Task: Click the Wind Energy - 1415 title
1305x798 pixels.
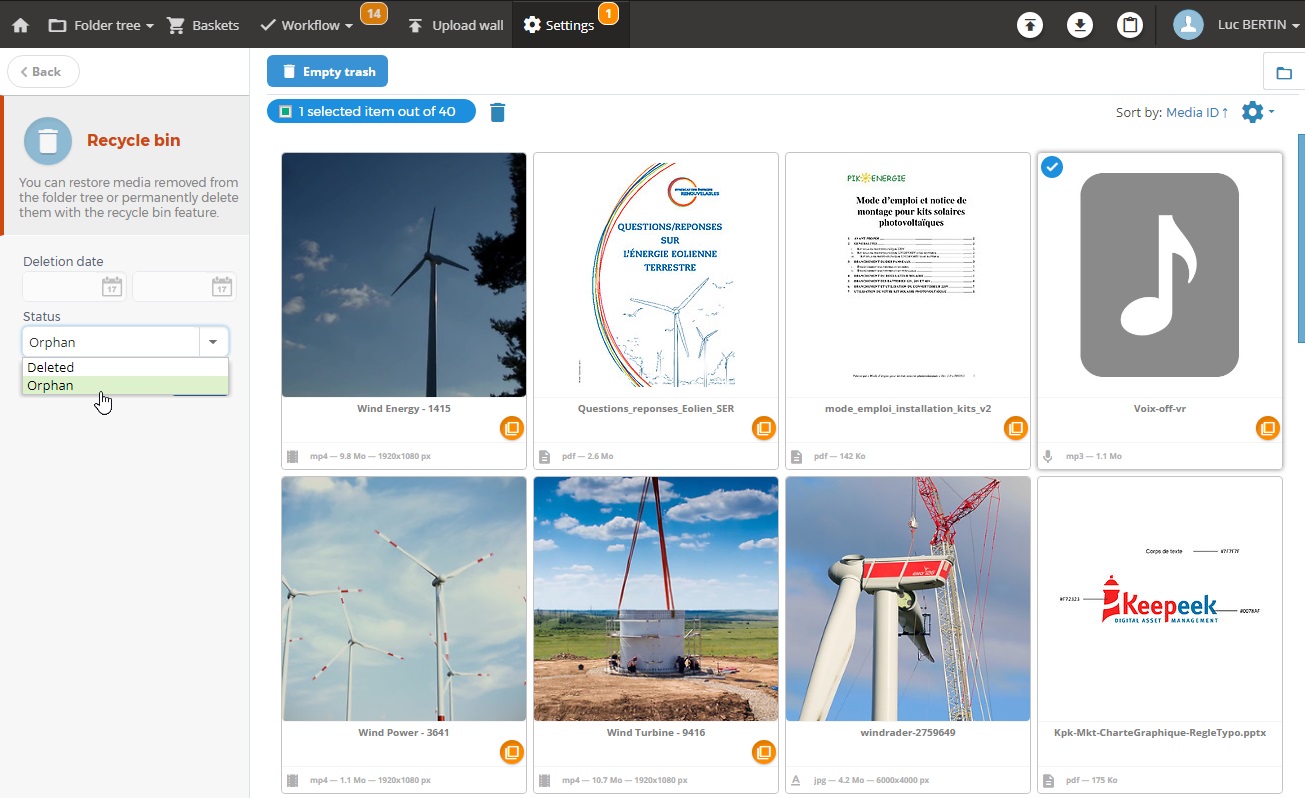Action: pos(404,409)
